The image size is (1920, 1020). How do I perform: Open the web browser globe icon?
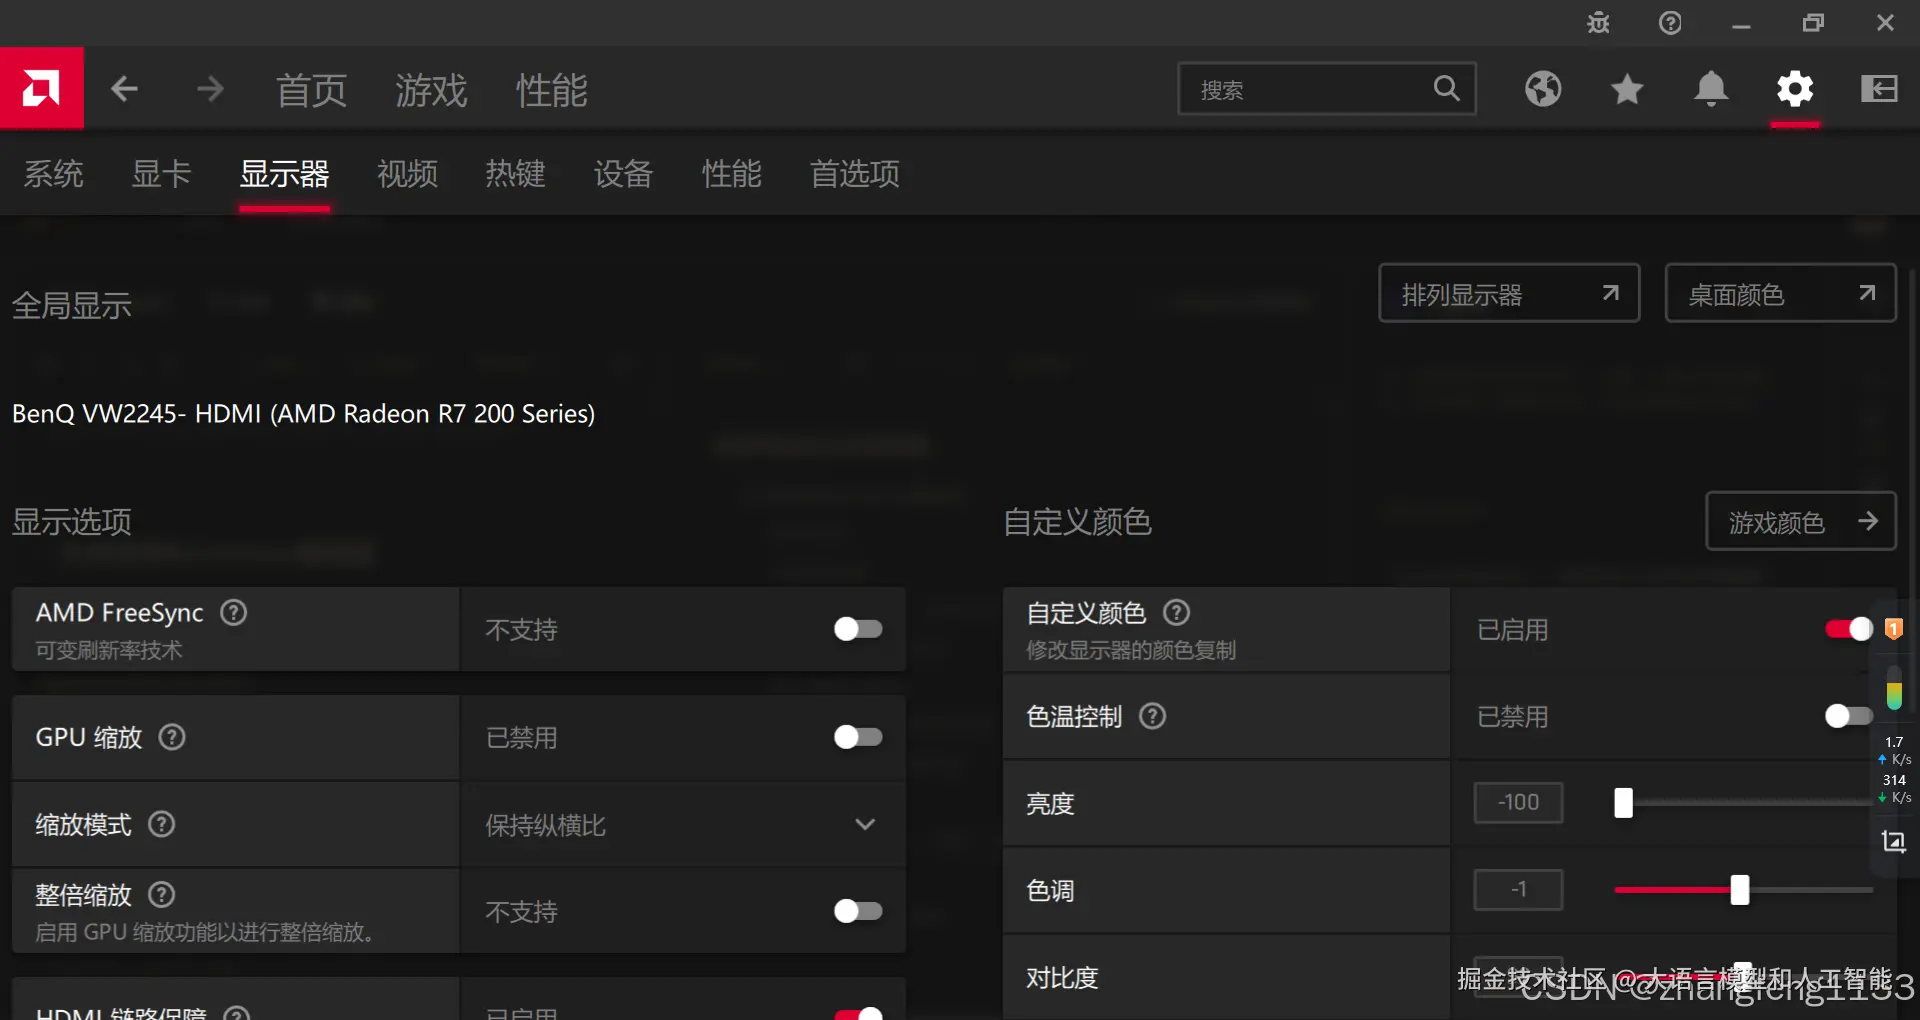pos(1543,89)
